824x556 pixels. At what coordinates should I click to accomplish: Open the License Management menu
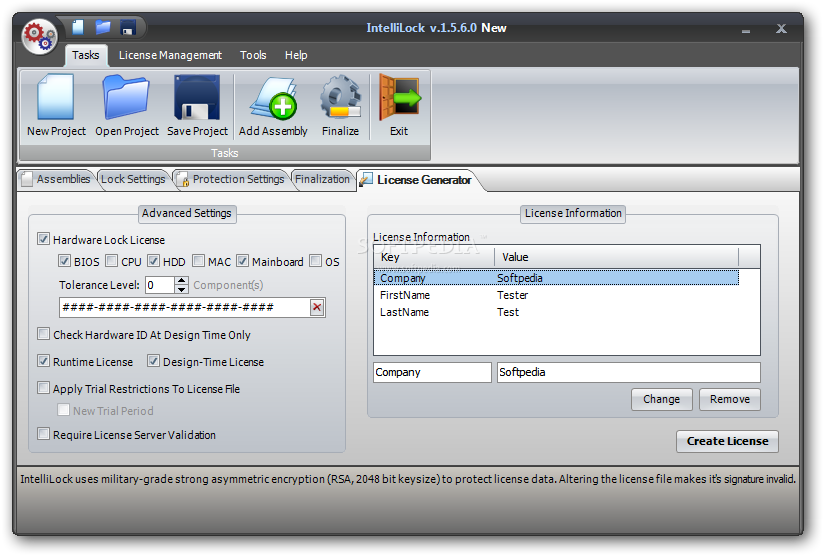coord(170,55)
